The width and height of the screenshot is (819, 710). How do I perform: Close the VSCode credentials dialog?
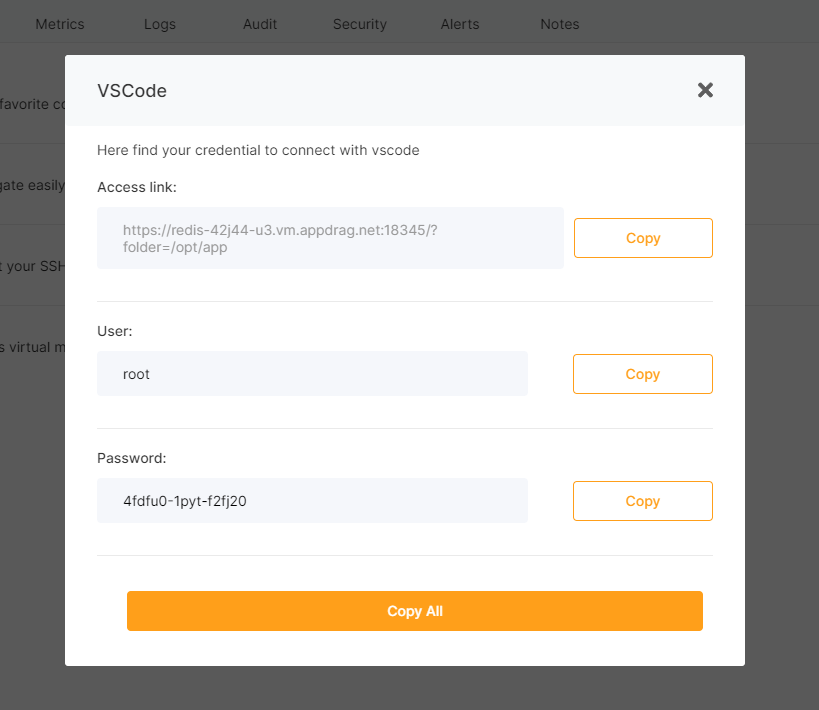pyautogui.click(x=705, y=90)
